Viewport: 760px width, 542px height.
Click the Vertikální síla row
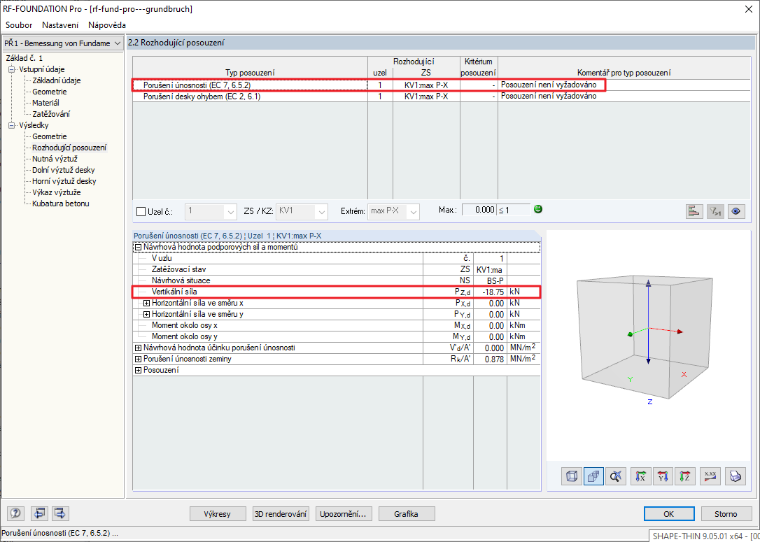pyautogui.click(x=336, y=292)
